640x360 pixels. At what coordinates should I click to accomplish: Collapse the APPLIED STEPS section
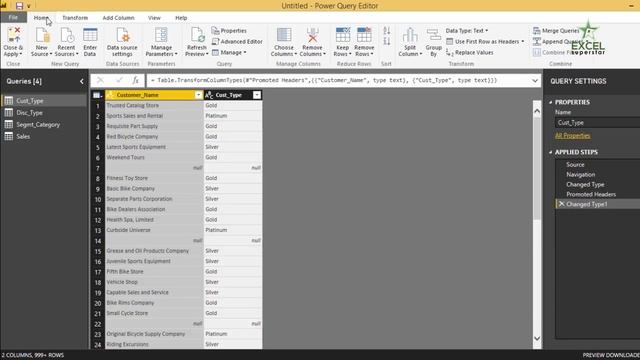[x=551, y=152]
